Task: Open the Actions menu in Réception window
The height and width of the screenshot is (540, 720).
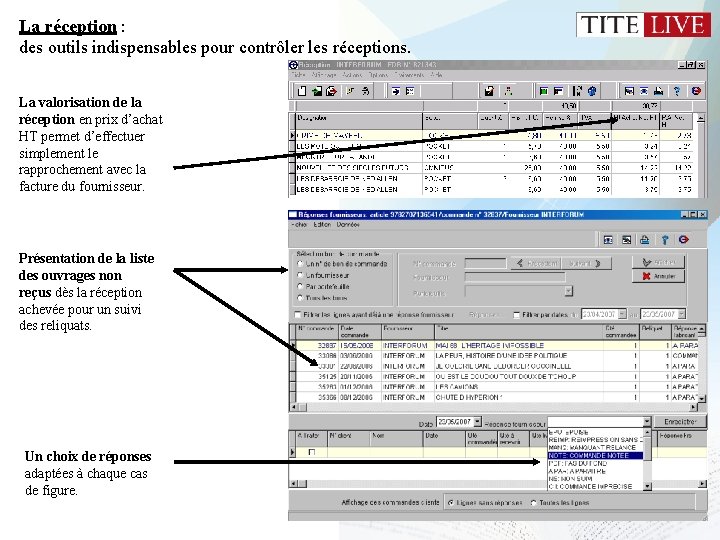Action: (x=352, y=74)
